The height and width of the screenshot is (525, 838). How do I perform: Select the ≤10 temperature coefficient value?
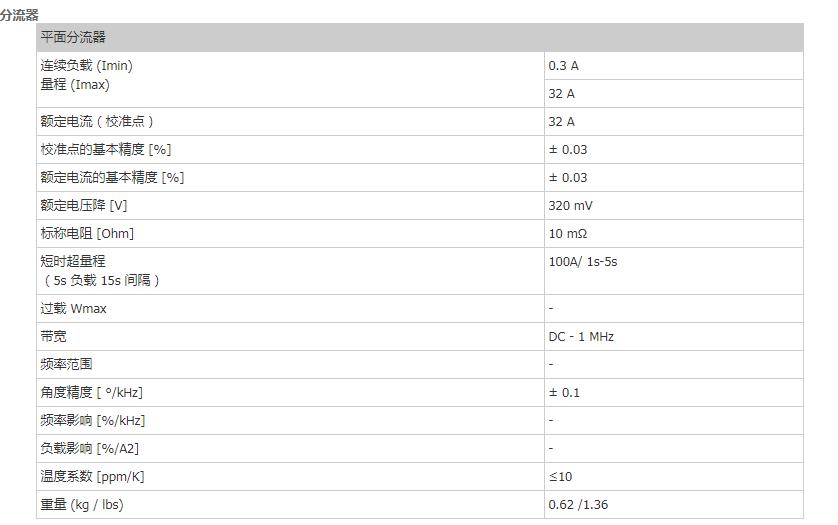[560, 477]
